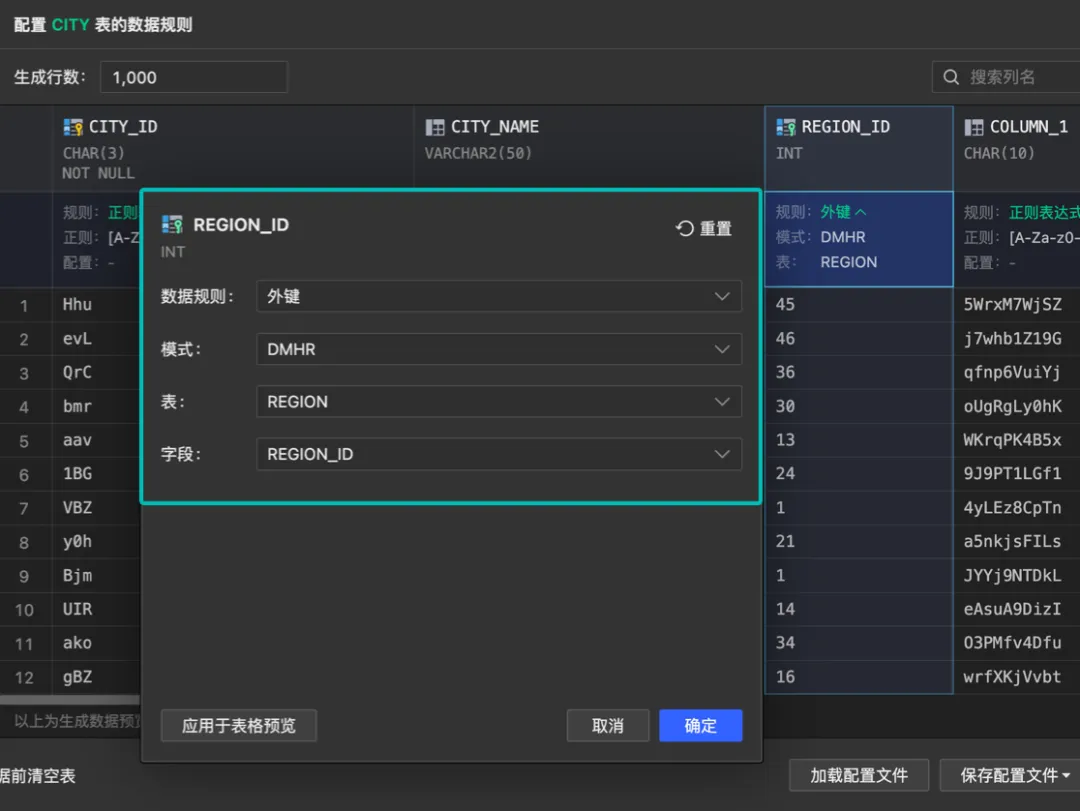The width and height of the screenshot is (1080, 811).
Task: Cancel the dialog with 取消
Action: point(608,726)
